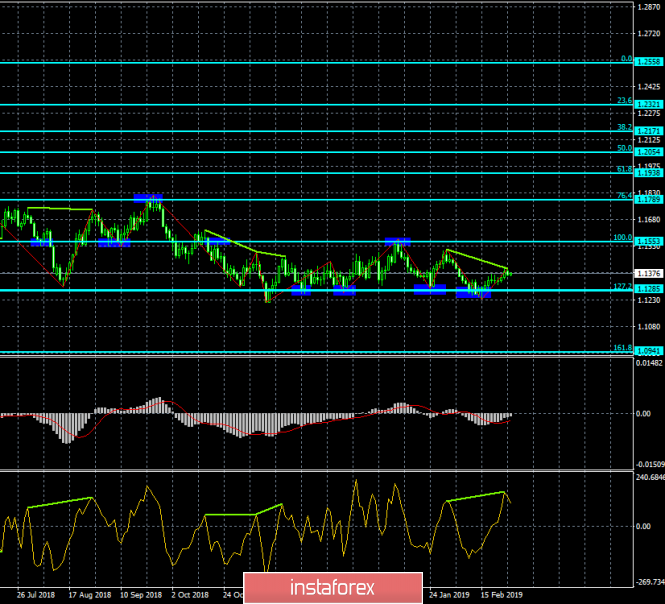
Task: Click the 17 Aug 2018 date label
Action: [89, 595]
